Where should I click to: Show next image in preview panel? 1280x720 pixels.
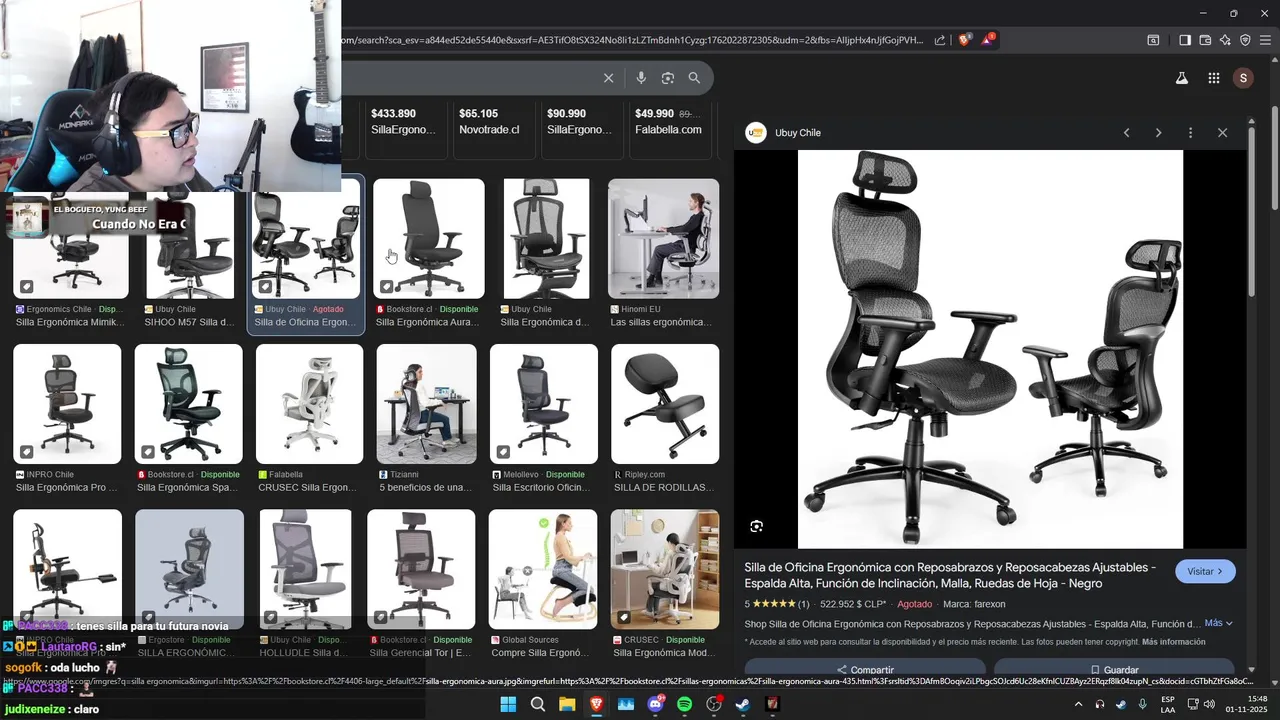[x=1158, y=133]
